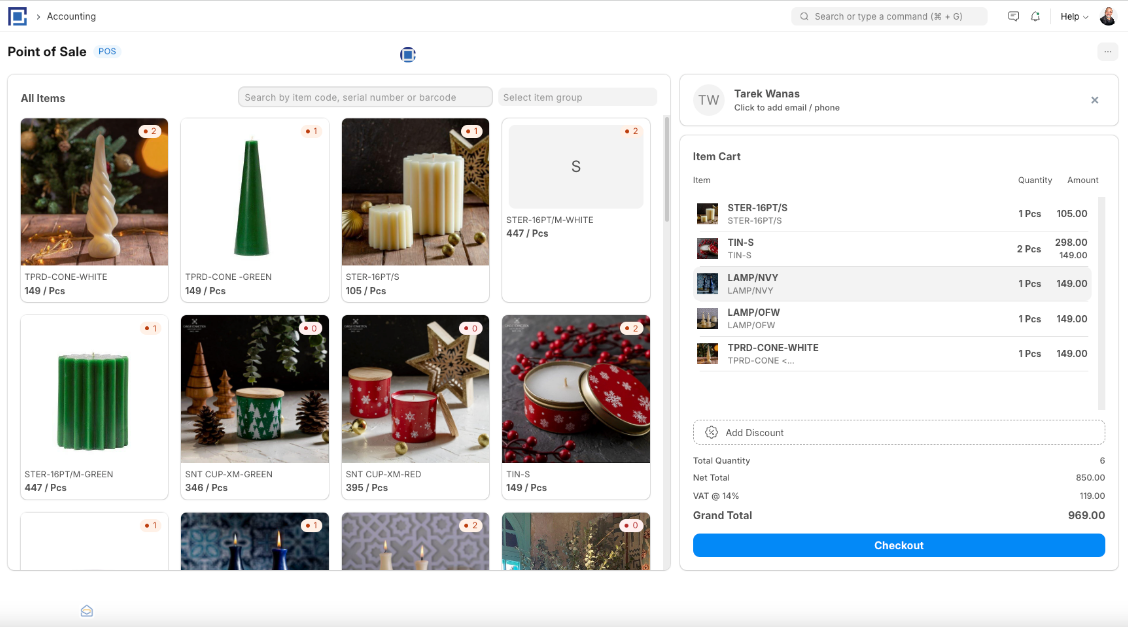
Task: Open the notifications bell icon
Action: [x=1035, y=17]
